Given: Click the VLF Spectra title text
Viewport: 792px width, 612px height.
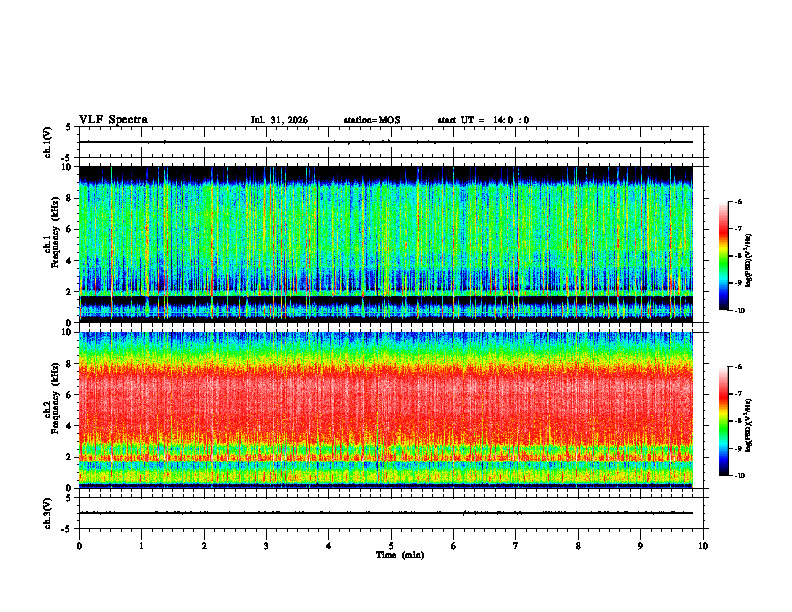Looking at the screenshot, I should [x=113, y=120].
